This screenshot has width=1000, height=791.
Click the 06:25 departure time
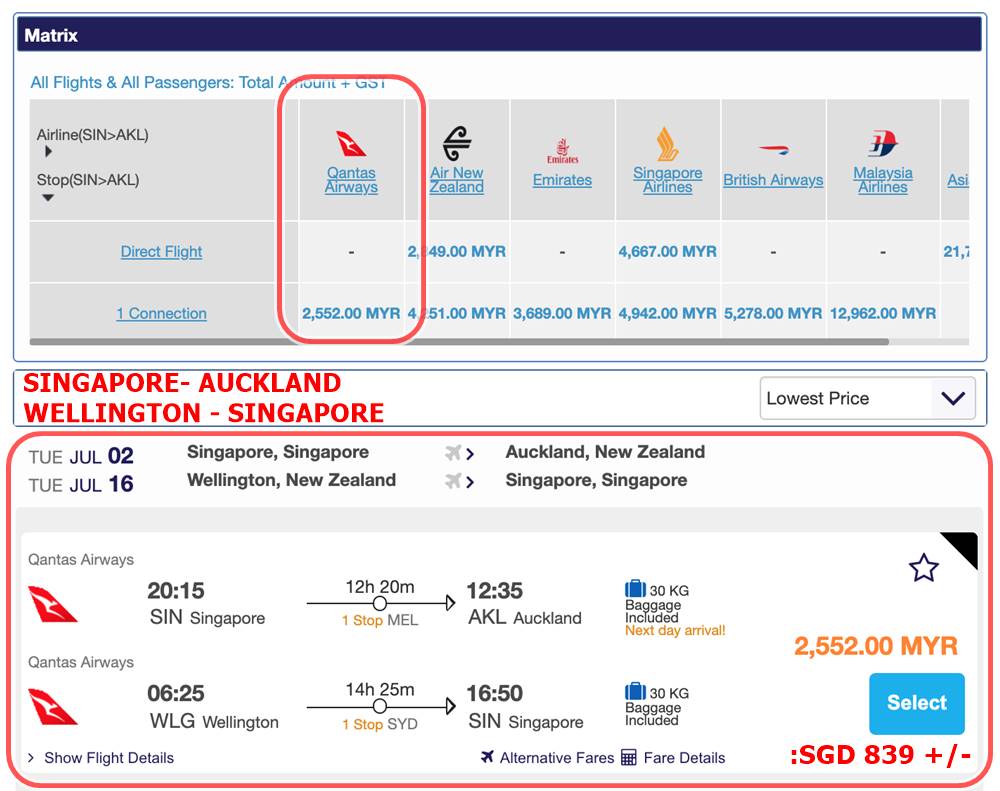(175, 693)
